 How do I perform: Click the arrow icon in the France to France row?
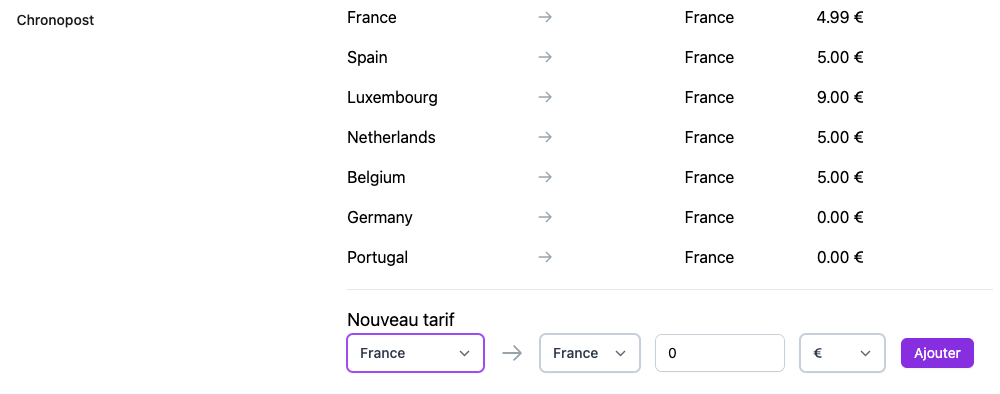pyautogui.click(x=545, y=17)
